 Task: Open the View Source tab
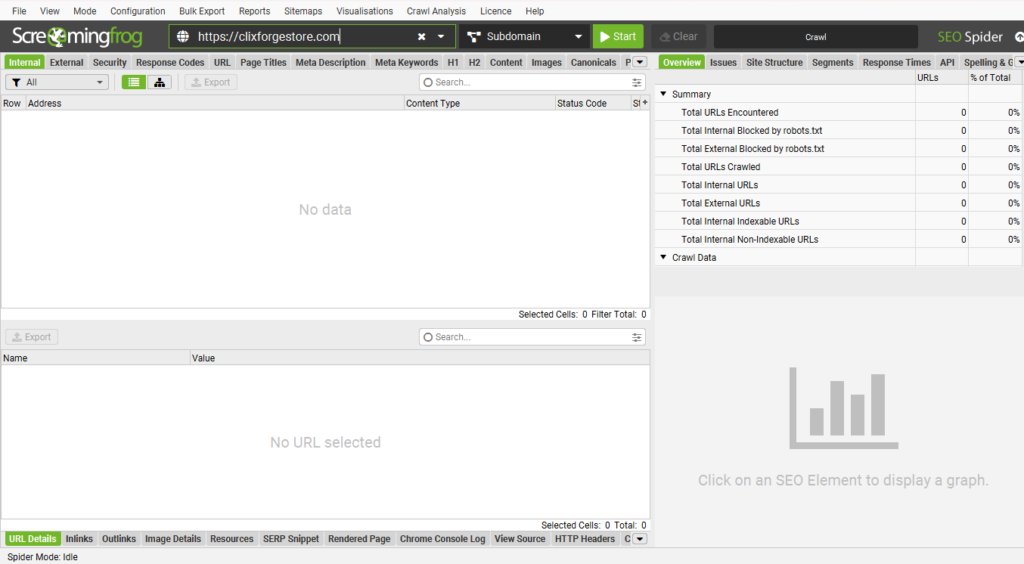coord(520,539)
